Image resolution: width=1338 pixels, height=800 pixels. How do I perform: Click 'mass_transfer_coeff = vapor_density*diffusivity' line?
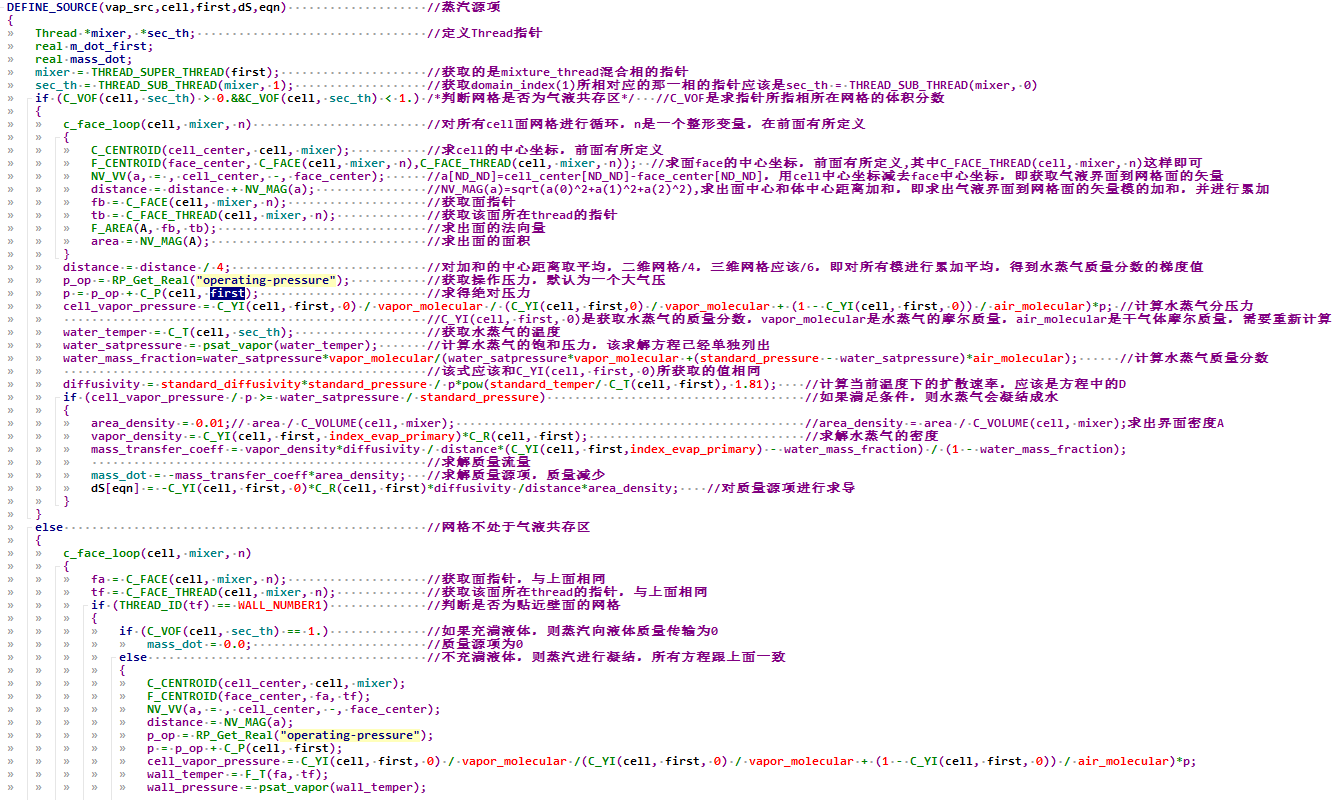tap(609, 449)
